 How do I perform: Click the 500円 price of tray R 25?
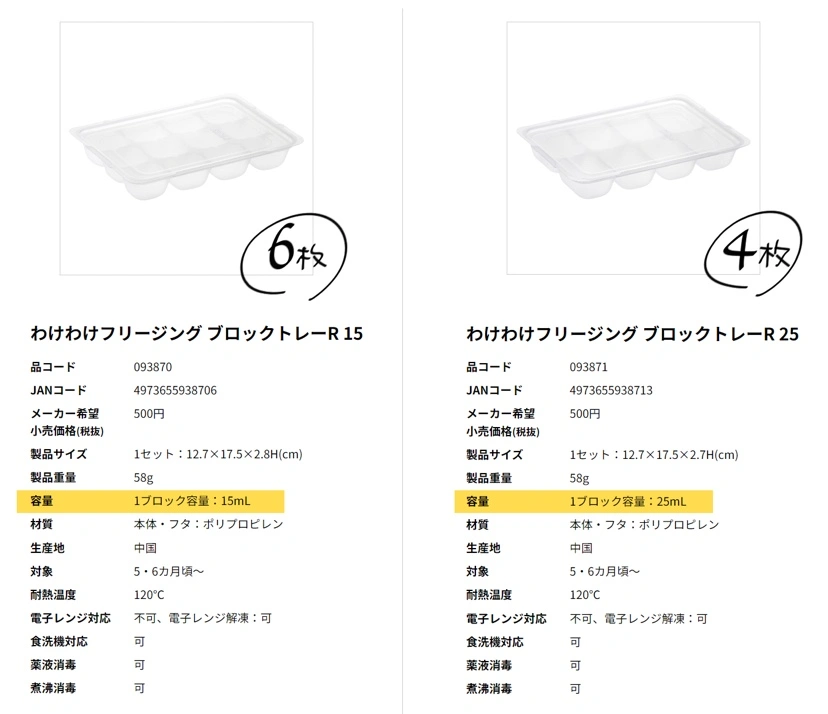(585, 414)
